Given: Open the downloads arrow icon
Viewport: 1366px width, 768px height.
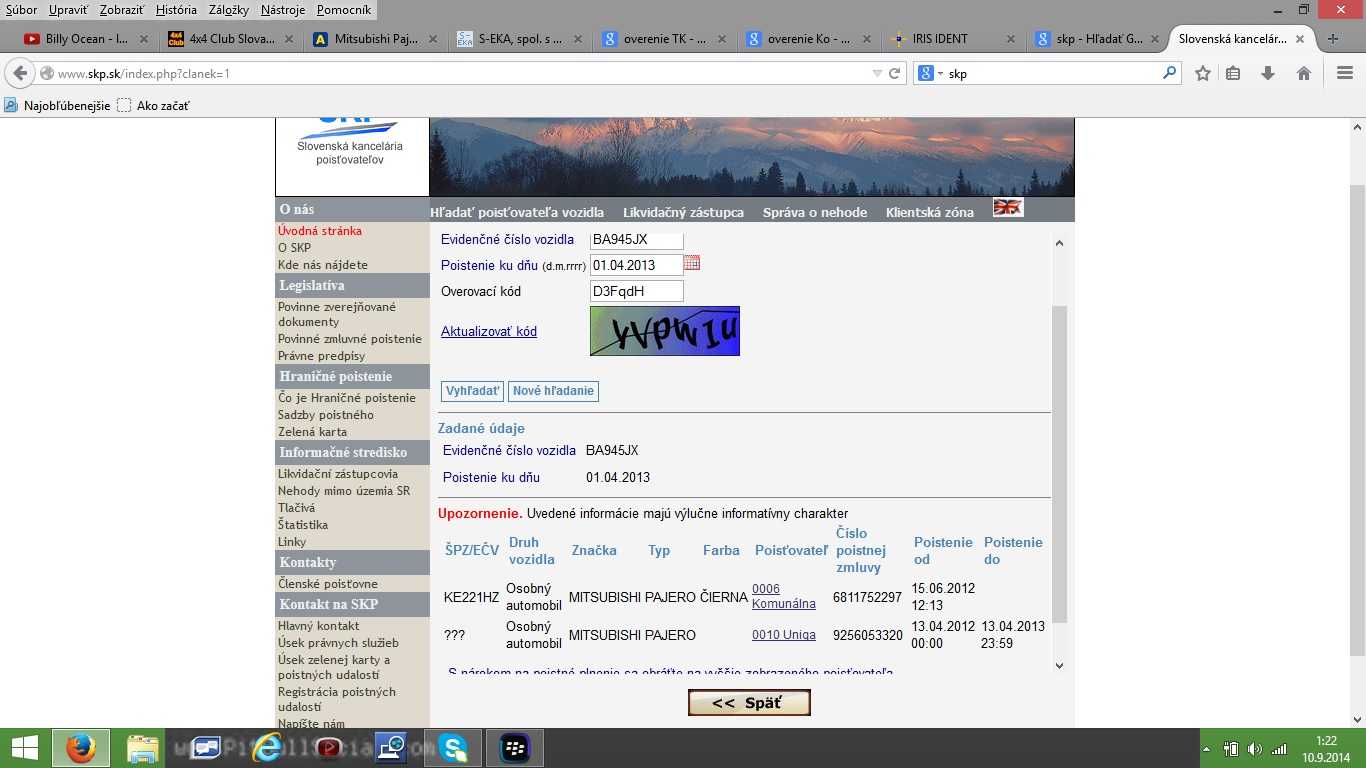Looking at the screenshot, I should point(1268,73).
